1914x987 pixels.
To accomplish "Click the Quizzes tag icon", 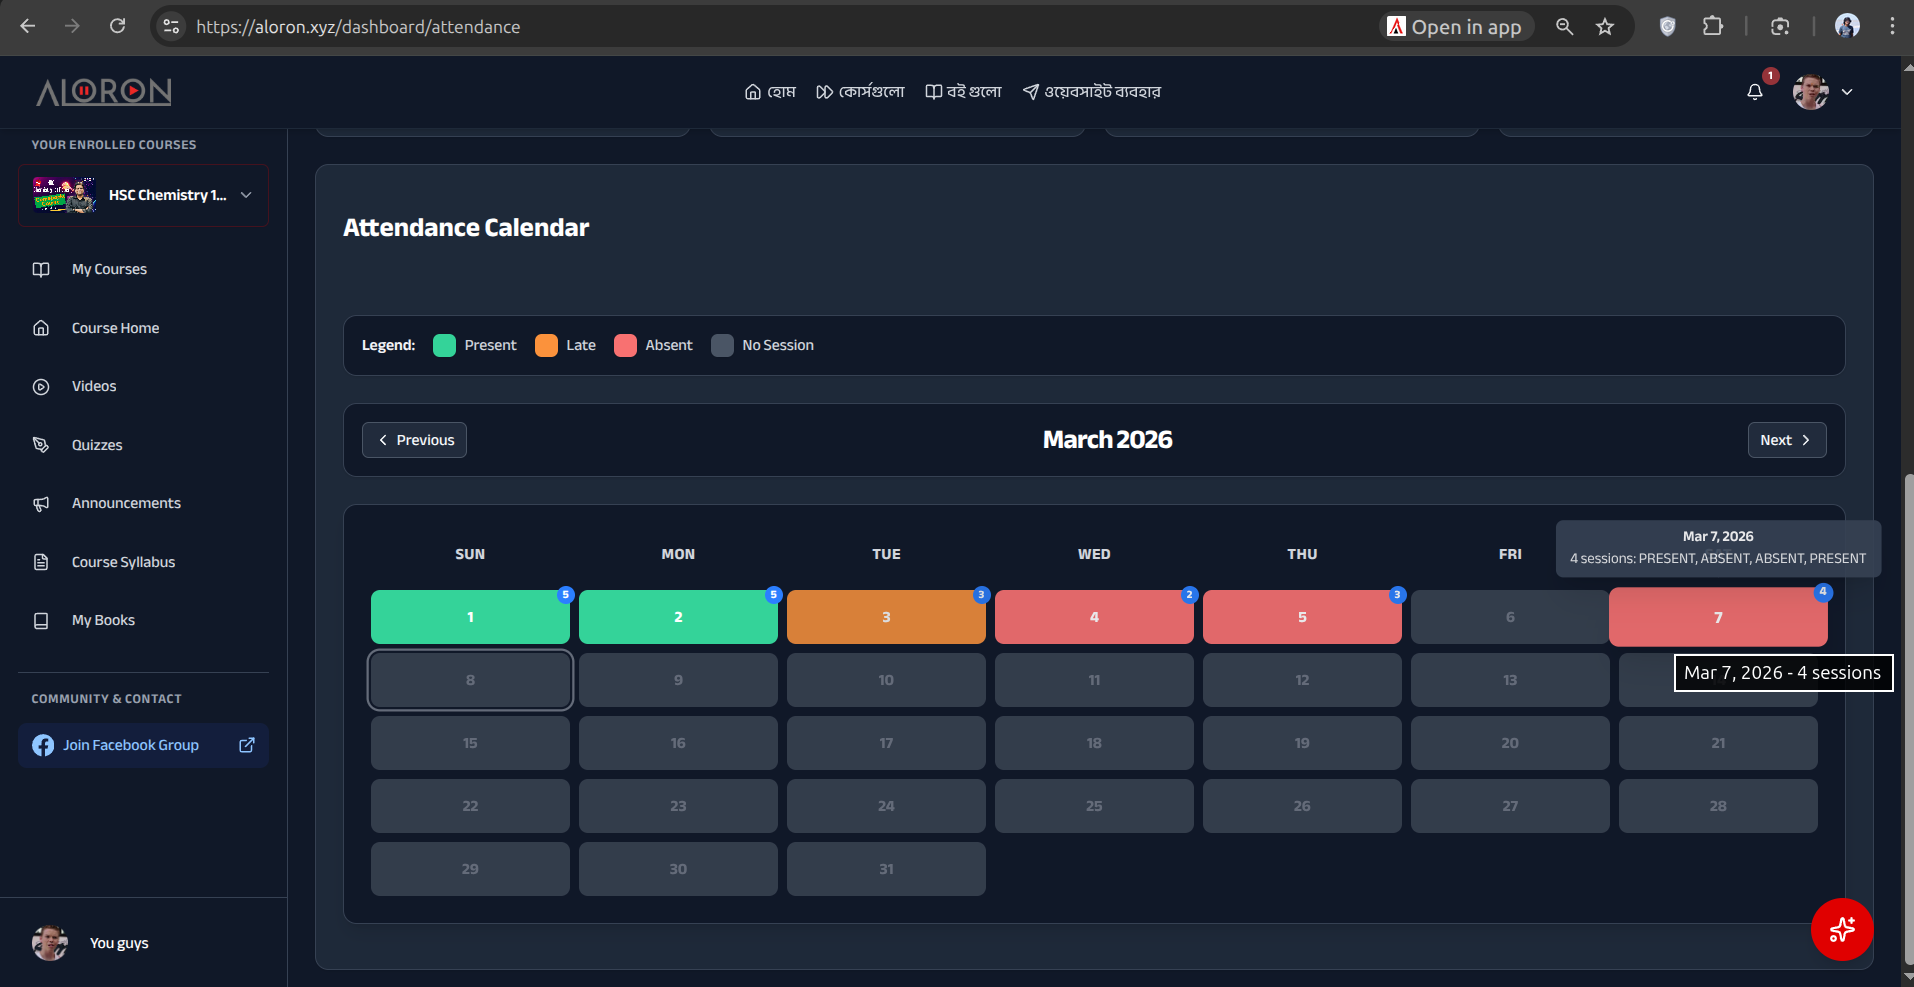I will [x=41, y=445].
